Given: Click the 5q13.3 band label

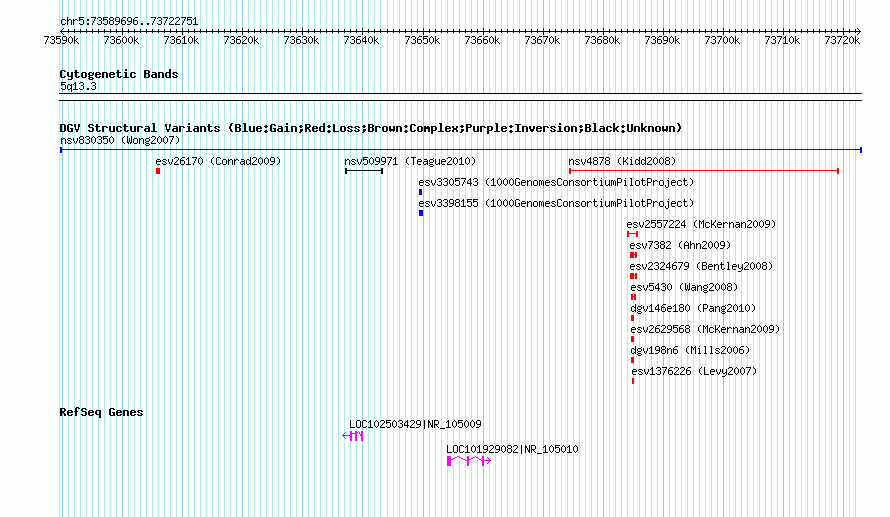Looking at the screenshot, I should coord(78,86).
